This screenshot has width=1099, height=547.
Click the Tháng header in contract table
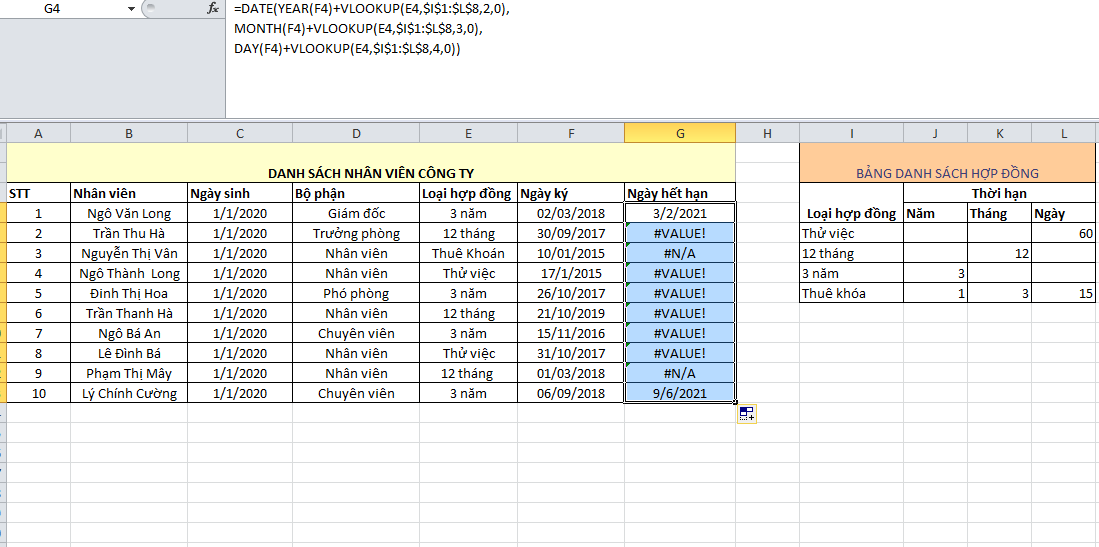tap(999, 213)
